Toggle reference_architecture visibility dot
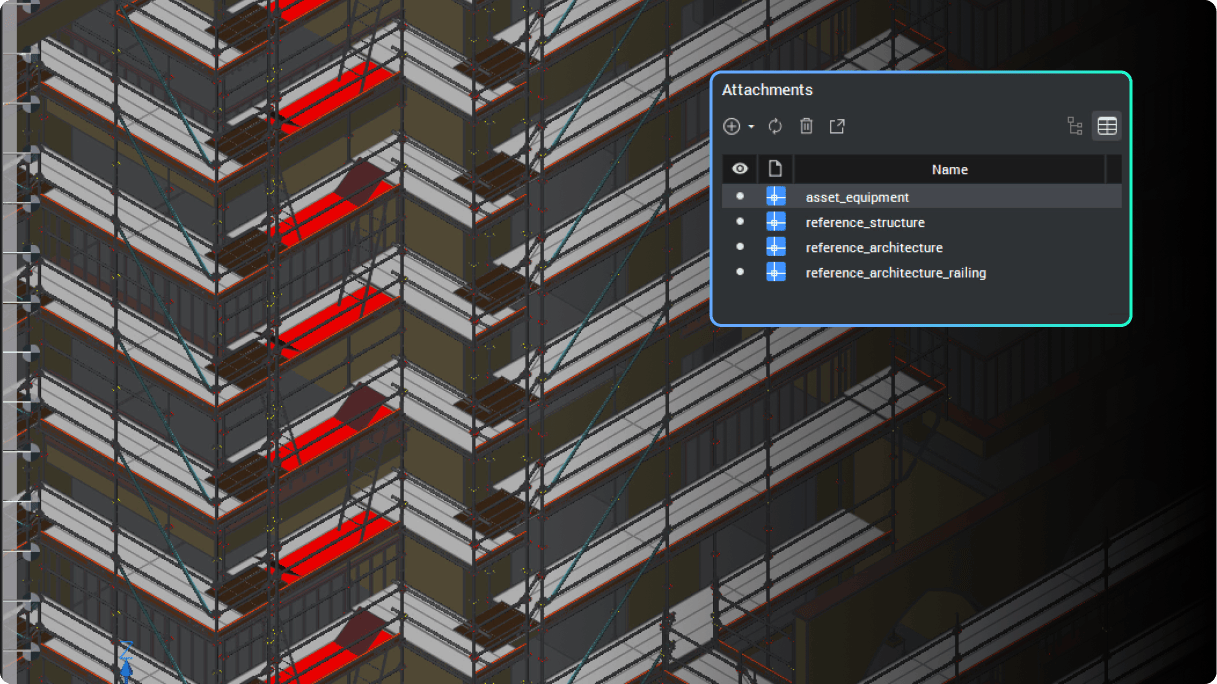This screenshot has width=1217, height=684. pos(739,246)
